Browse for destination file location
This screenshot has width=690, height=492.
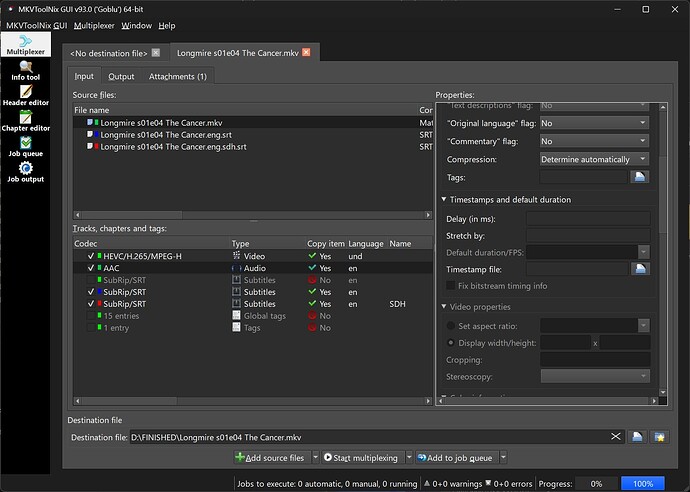click(637, 437)
